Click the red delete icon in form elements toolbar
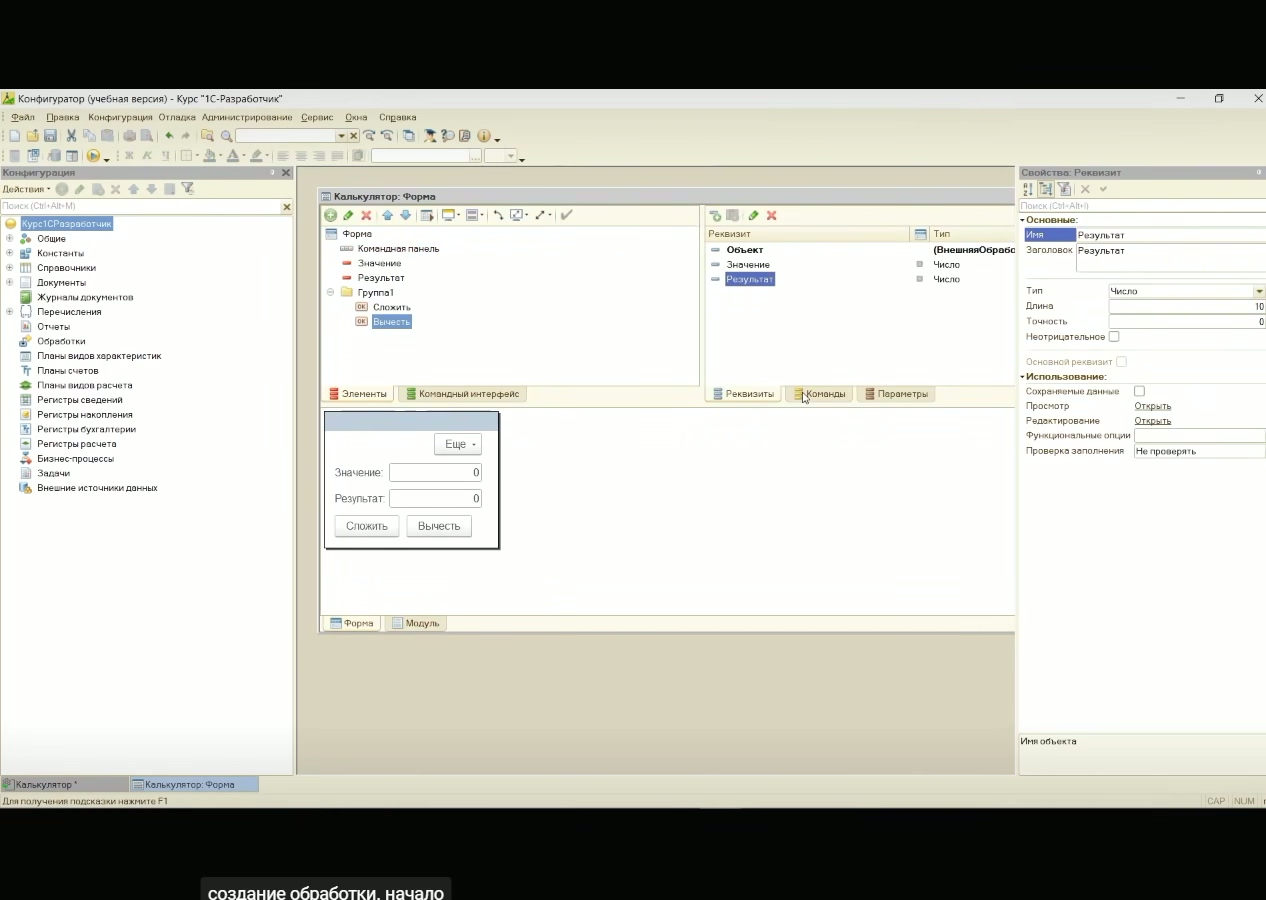1266x900 pixels. pyautogui.click(x=366, y=215)
